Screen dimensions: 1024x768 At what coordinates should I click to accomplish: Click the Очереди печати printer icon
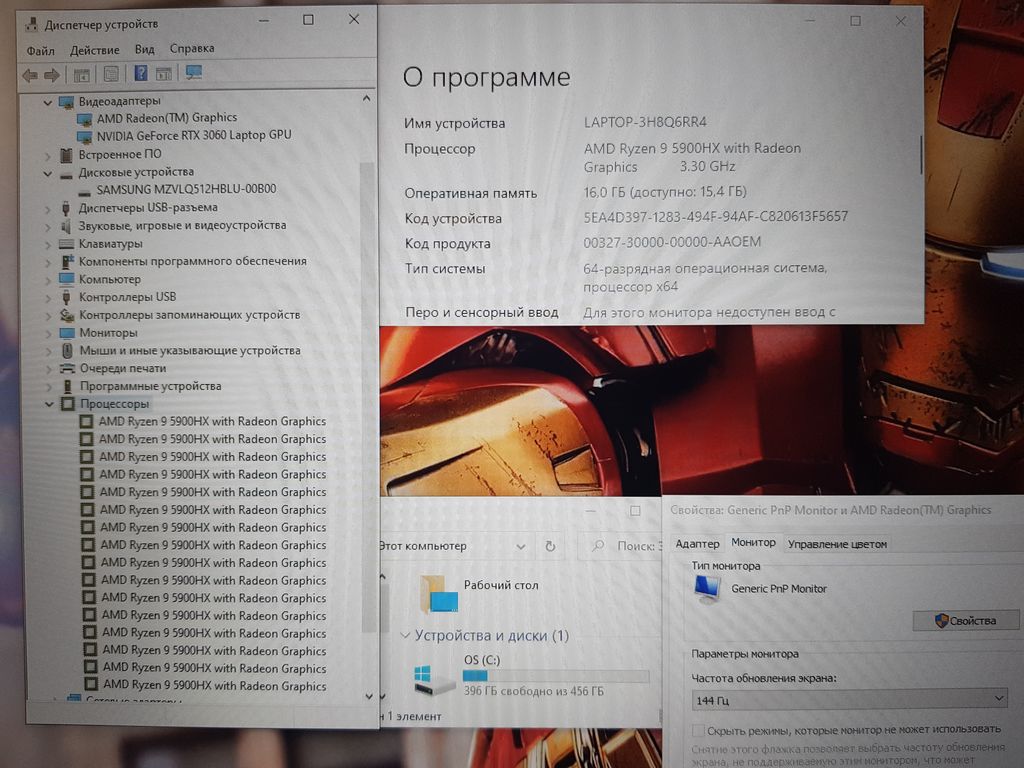[67, 368]
